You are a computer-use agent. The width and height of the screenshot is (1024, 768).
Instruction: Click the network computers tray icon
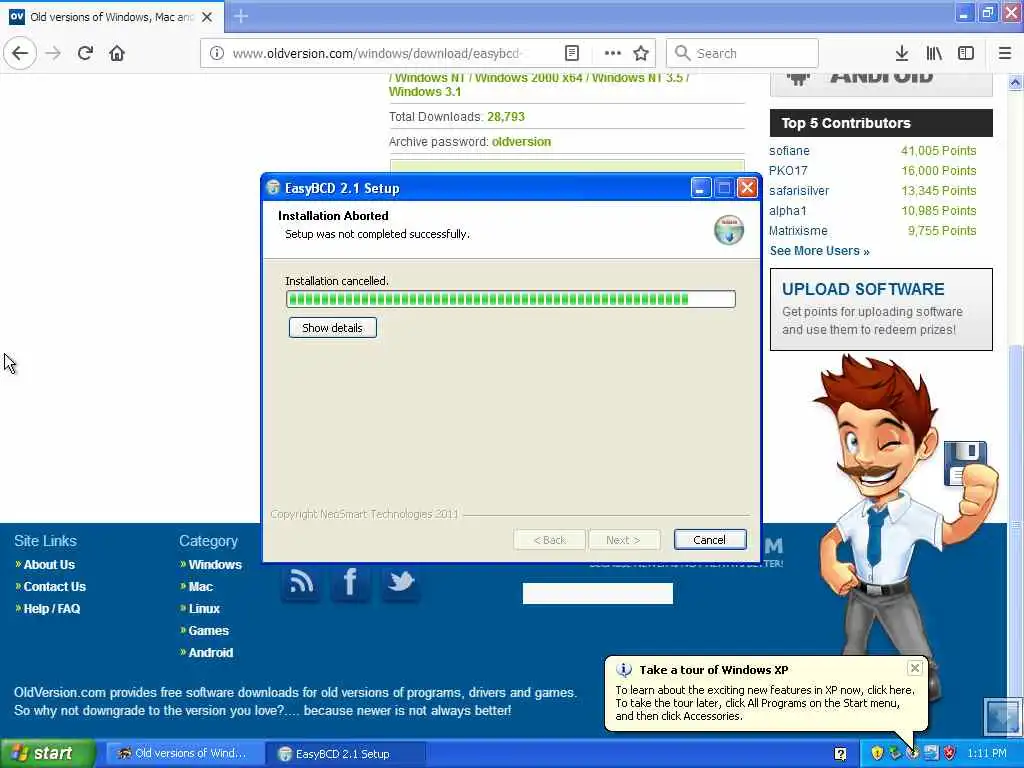[x=931, y=753]
